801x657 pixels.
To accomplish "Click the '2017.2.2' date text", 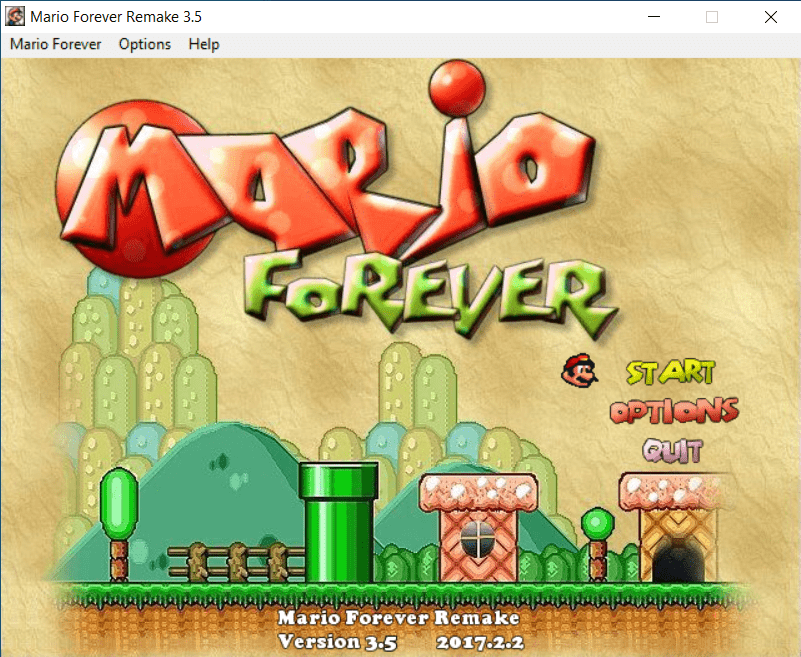I will pos(480,642).
